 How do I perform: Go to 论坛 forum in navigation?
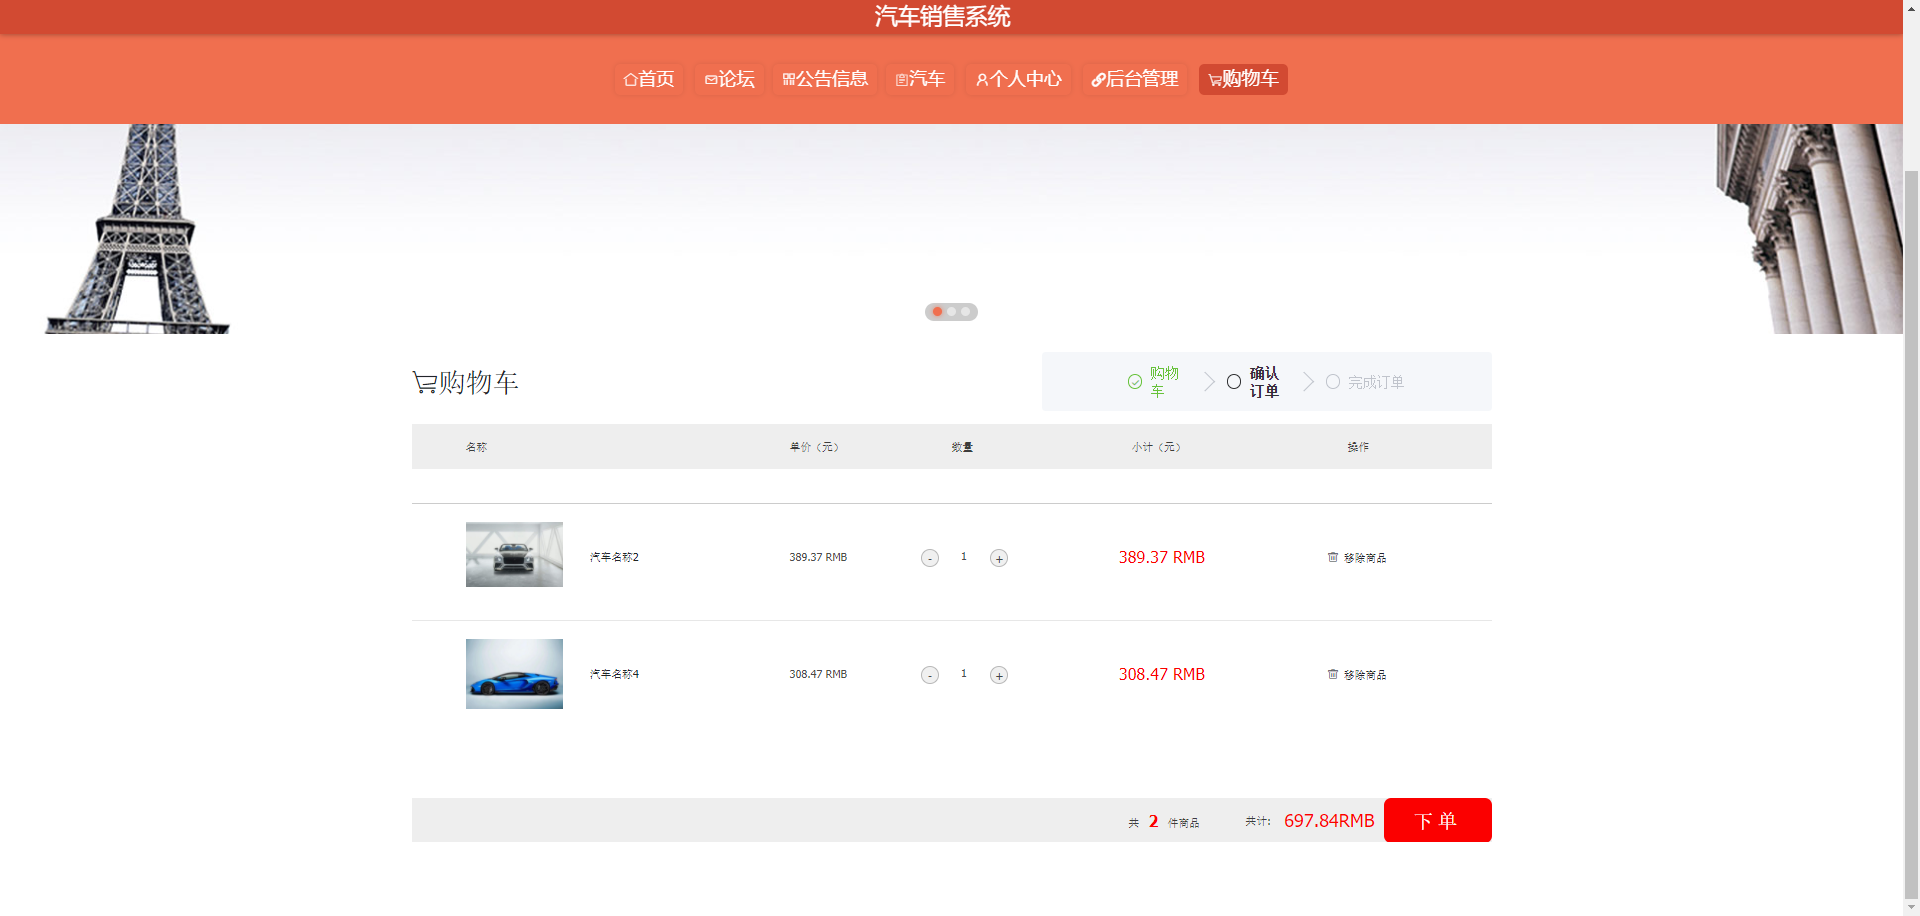click(729, 79)
